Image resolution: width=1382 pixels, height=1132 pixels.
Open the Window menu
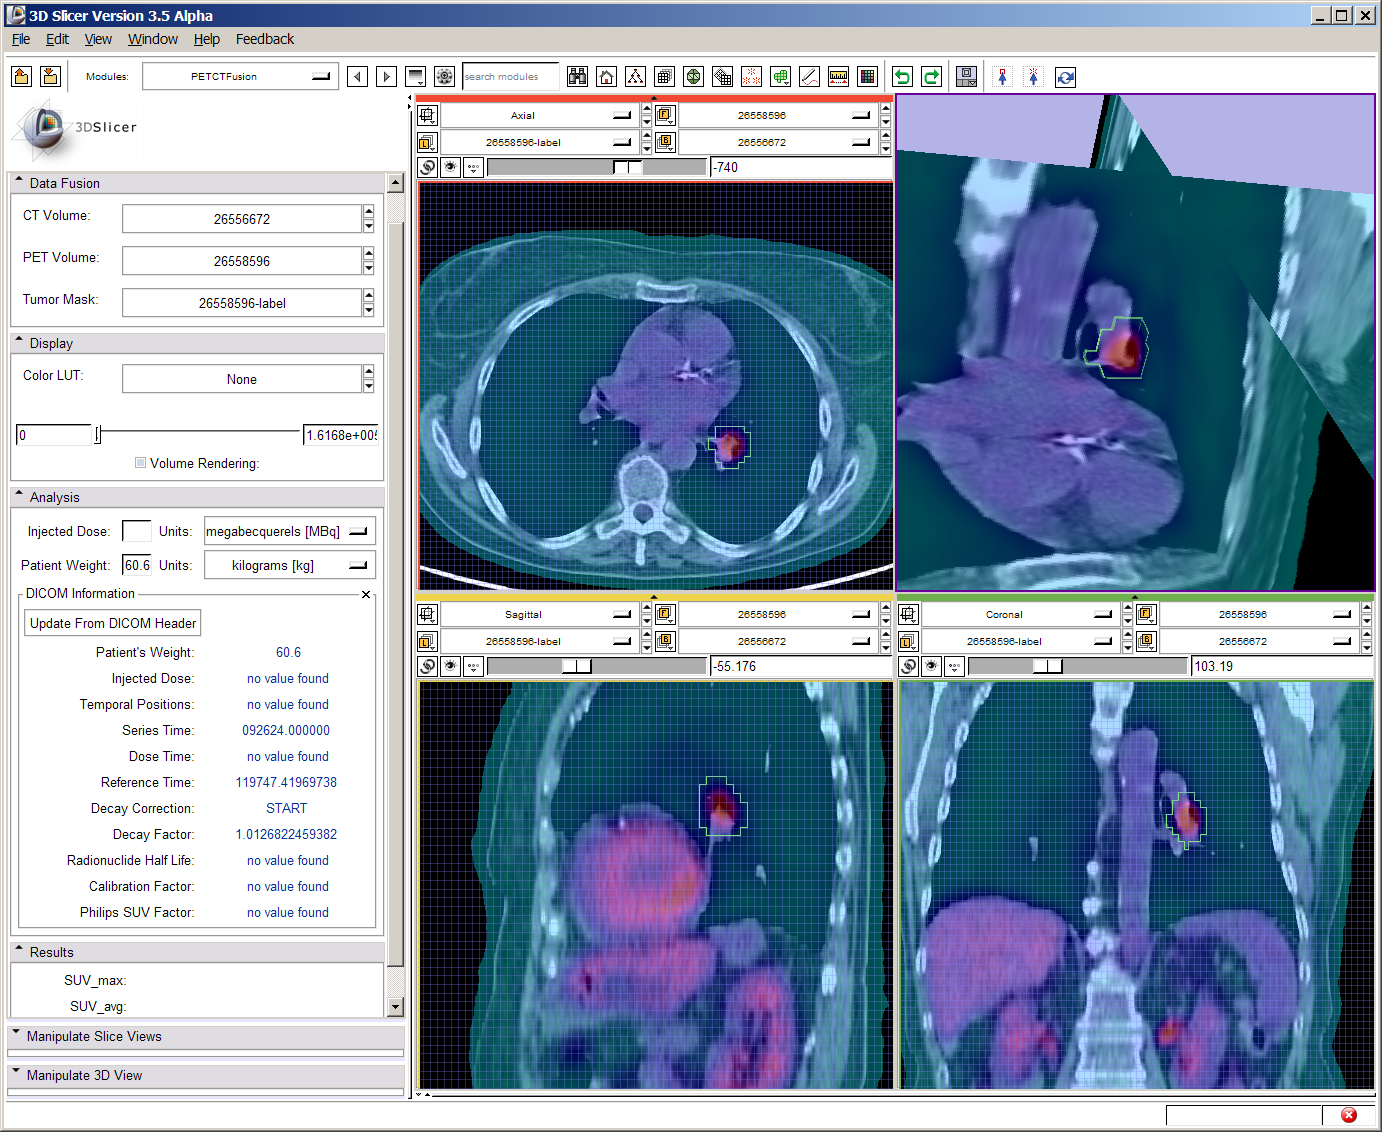click(152, 39)
